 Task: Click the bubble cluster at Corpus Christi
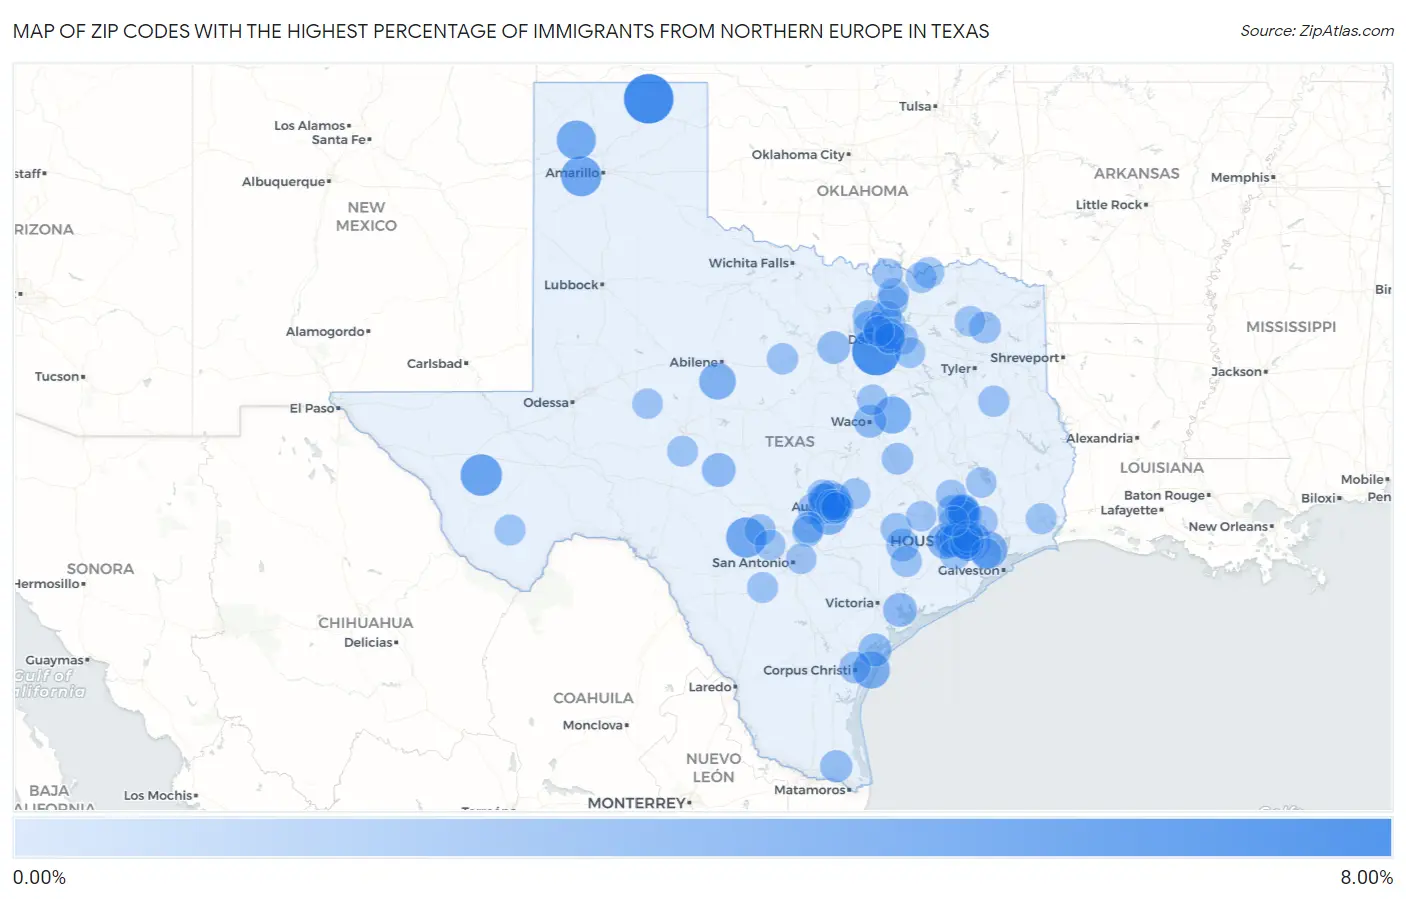pos(871,669)
